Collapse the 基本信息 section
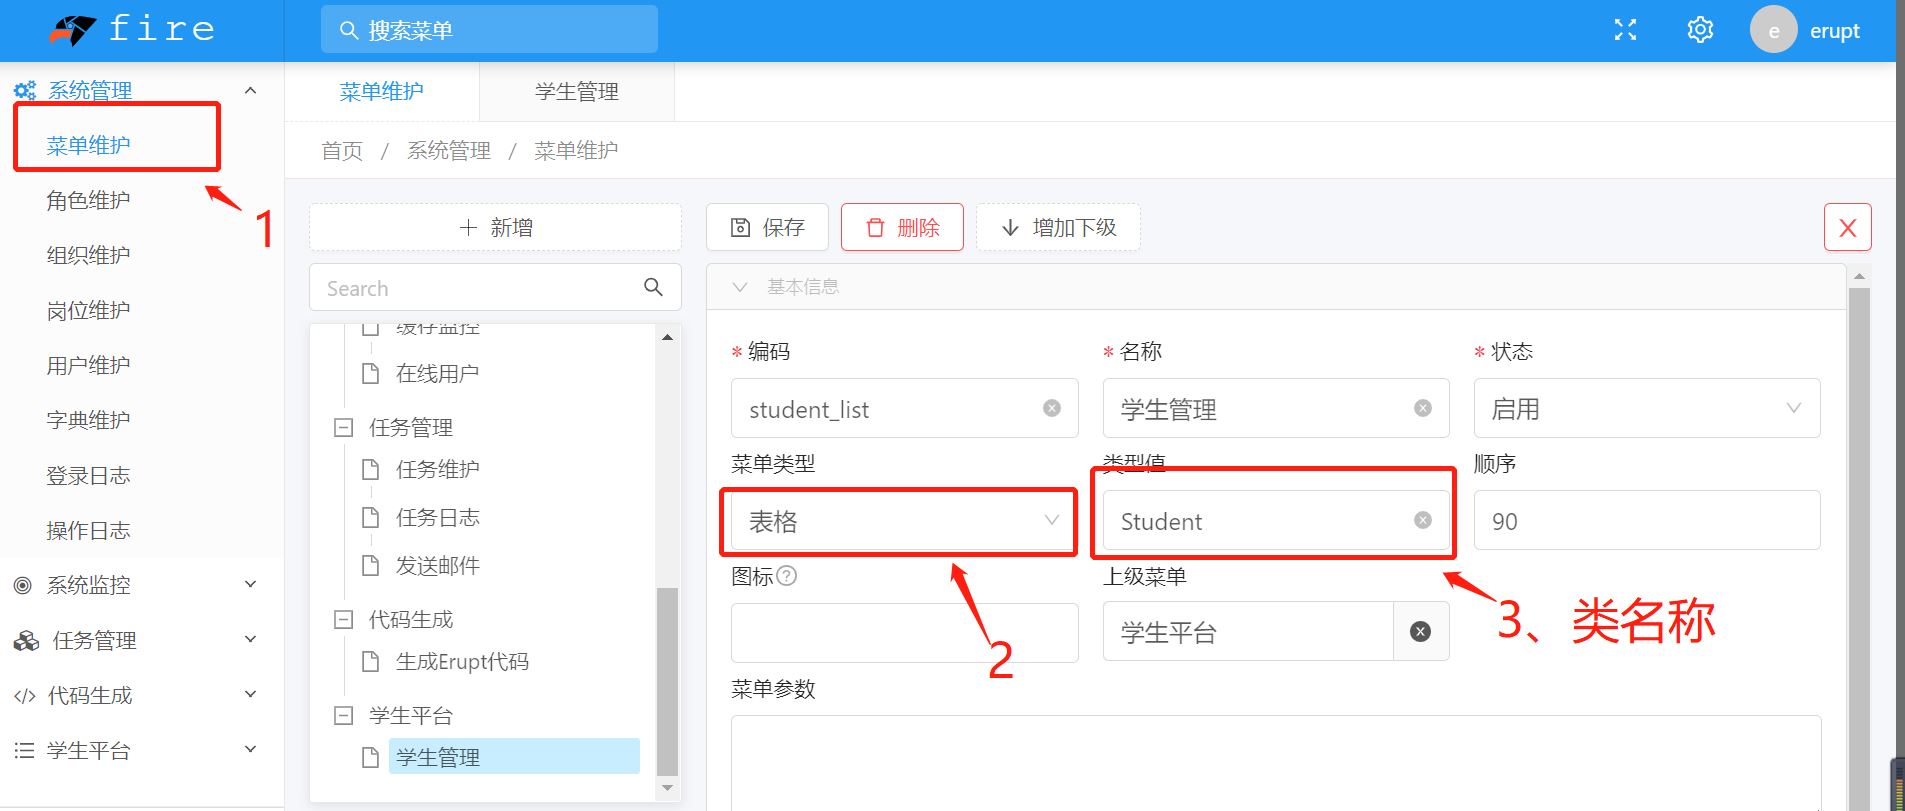The image size is (1905, 811). tap(740, 287)
